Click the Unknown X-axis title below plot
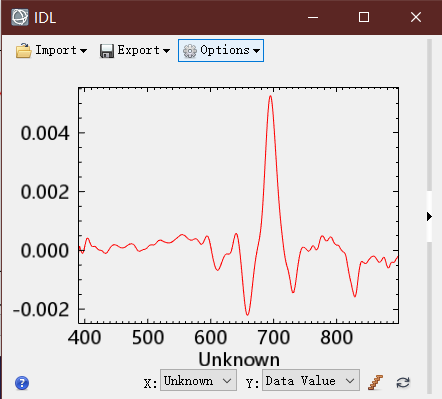This screenshot has width=442, height=399. click(x=239, y=360)
